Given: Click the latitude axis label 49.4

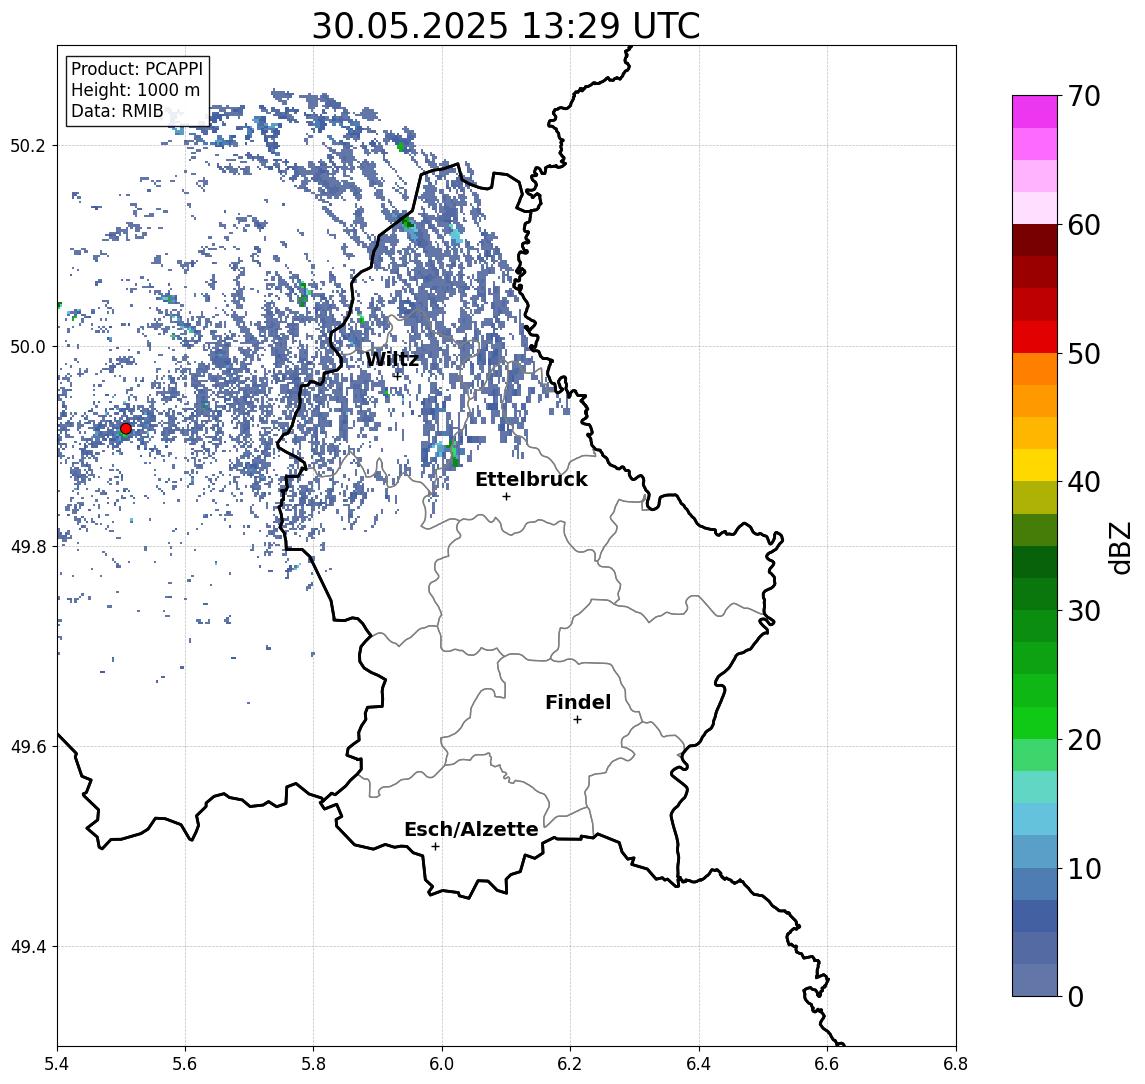Looking at the screenshot, I should [x=28, y=947].
